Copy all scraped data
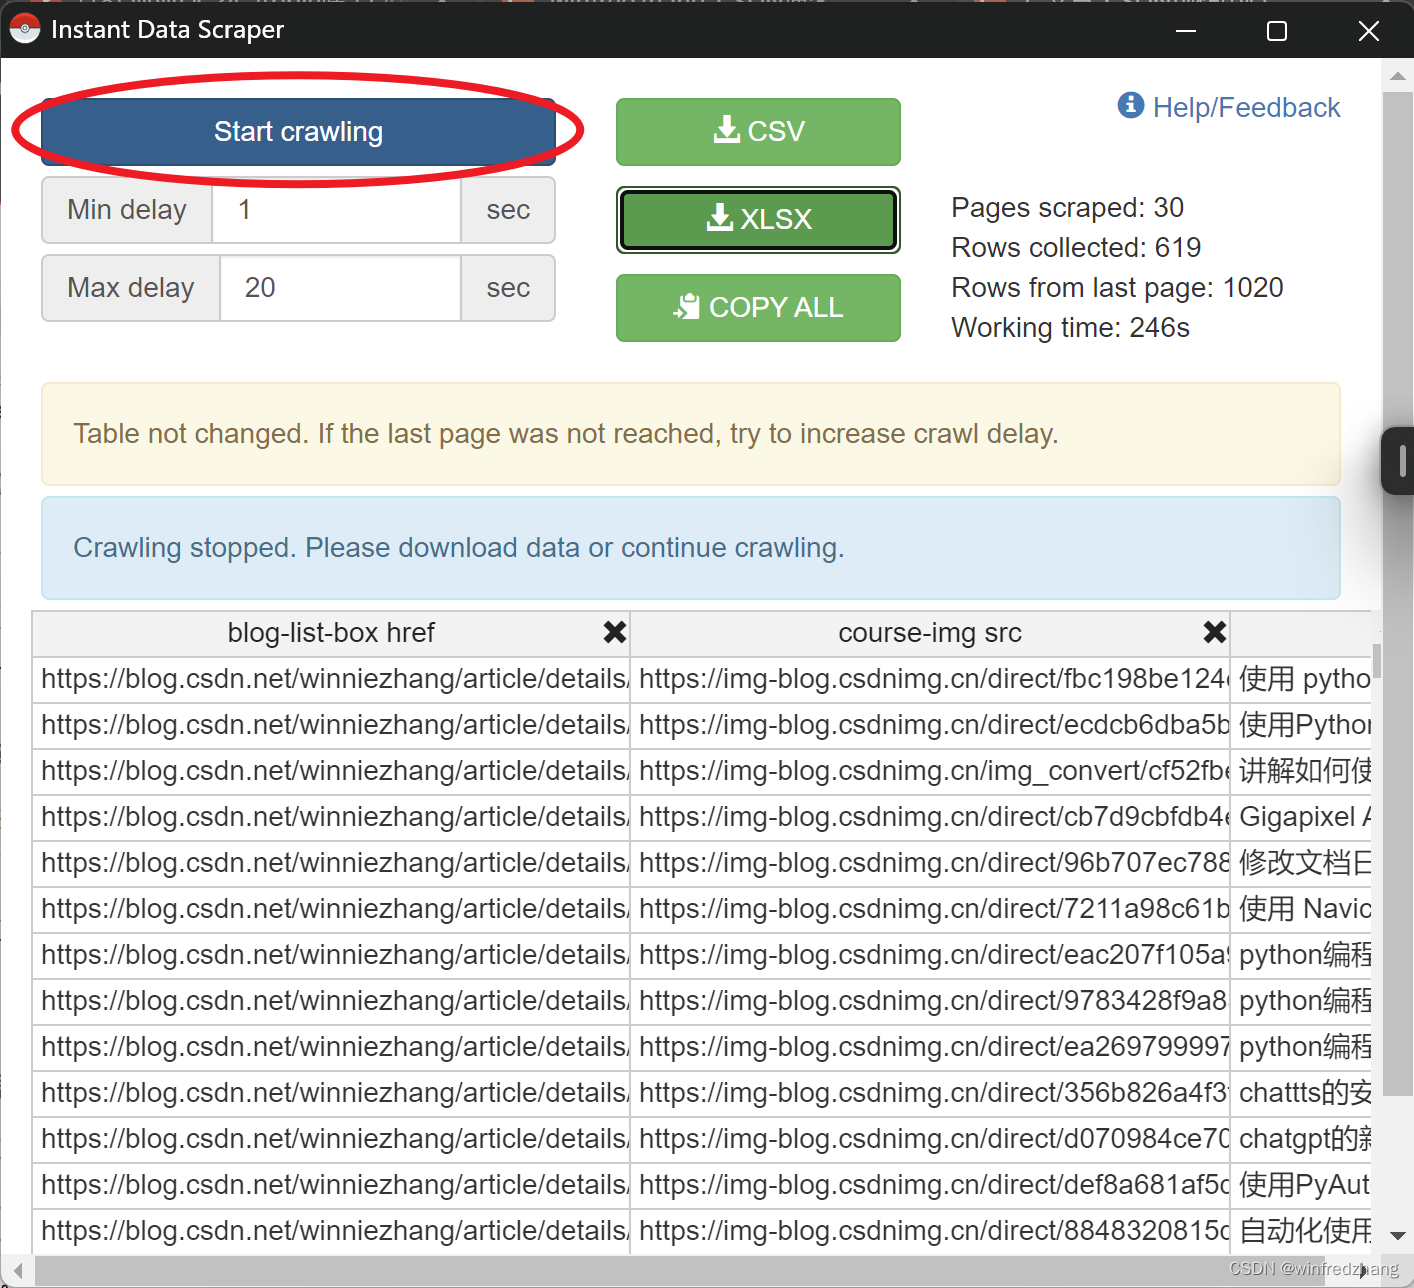Viewport: 1414px width, 1288px height. coord(758,307)
